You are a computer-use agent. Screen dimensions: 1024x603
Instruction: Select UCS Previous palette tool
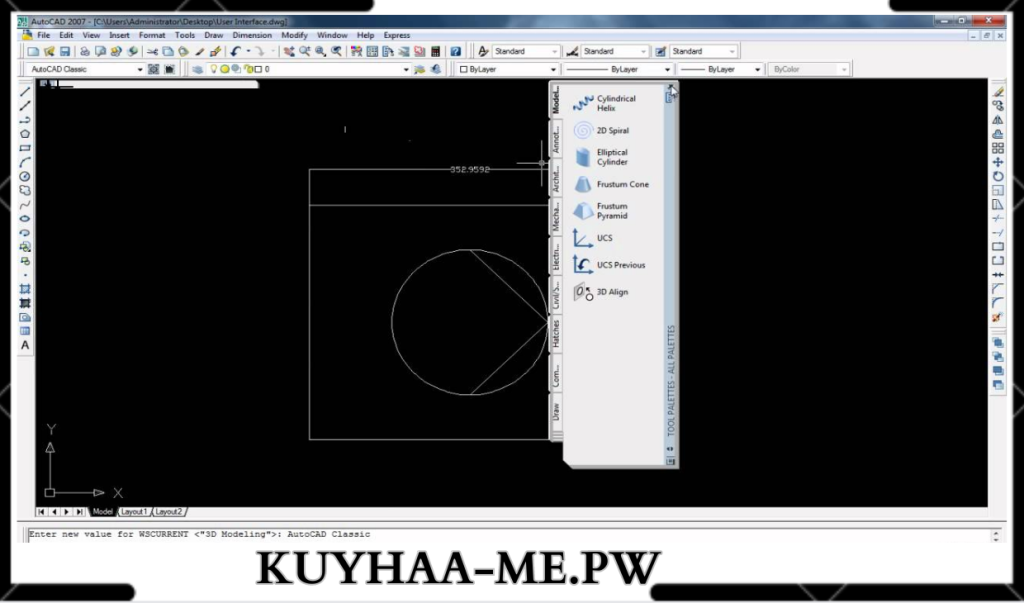pyautogui.click(x=609, y=265)
